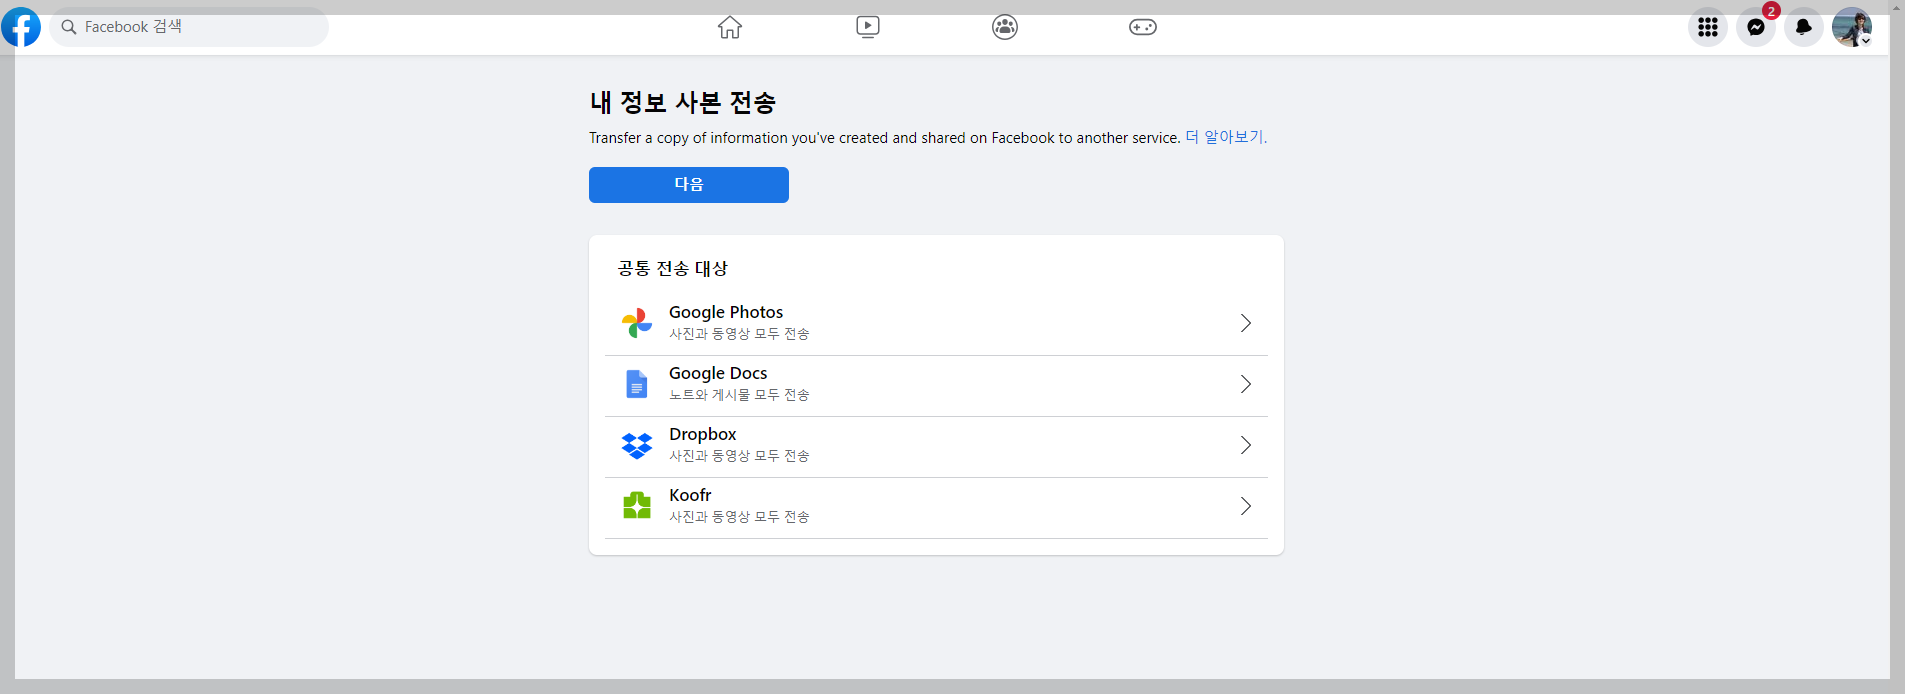Select Koofr destination

pos(936,507)
